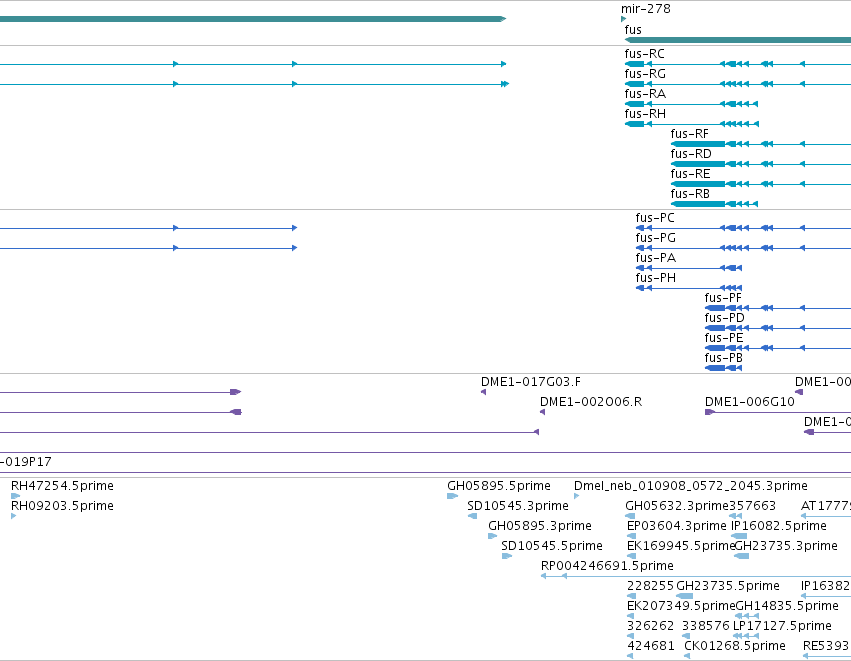851x661 pixels.
Task: Click the fus-PD protein label
Action: [725, 318]
